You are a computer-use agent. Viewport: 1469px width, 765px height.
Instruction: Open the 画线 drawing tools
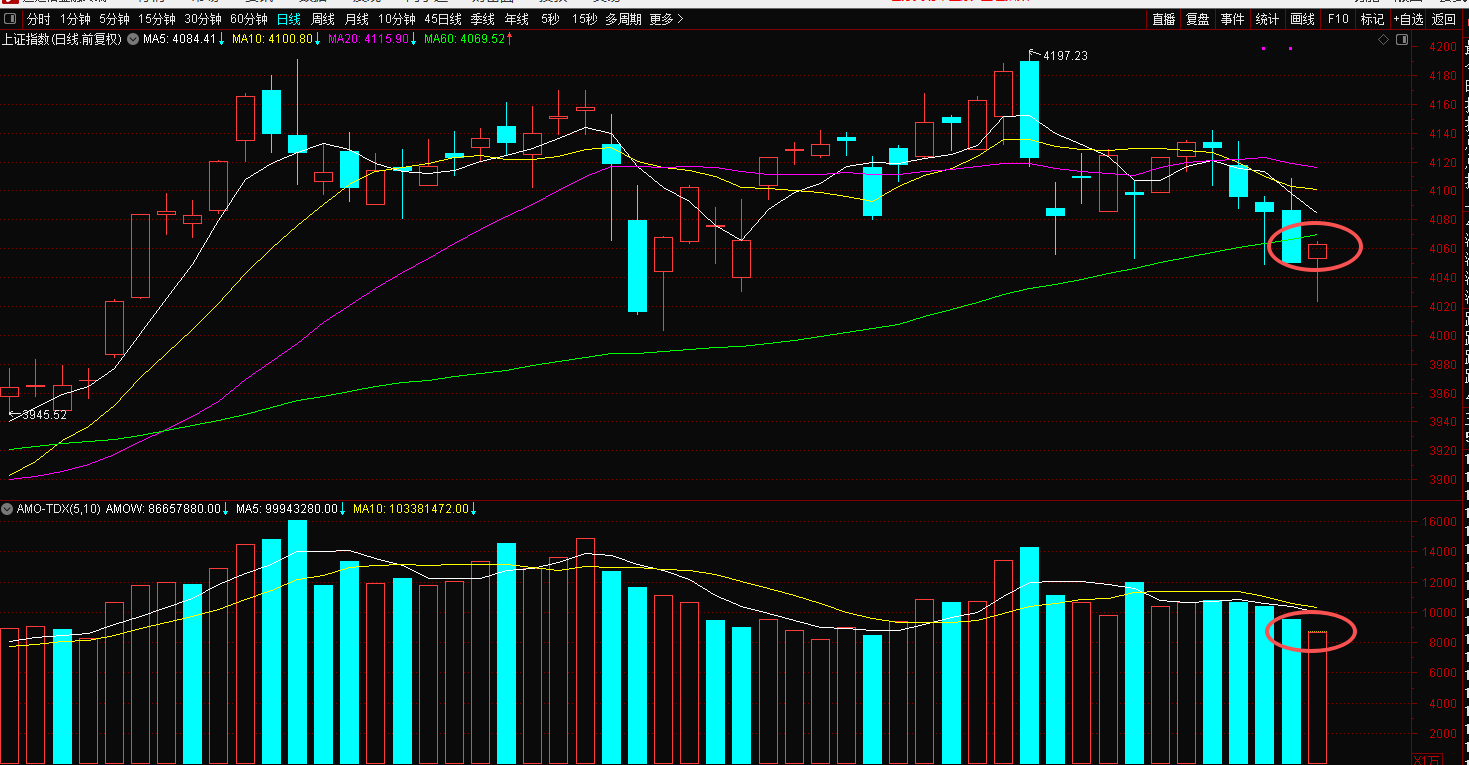tap(1302, 19)
